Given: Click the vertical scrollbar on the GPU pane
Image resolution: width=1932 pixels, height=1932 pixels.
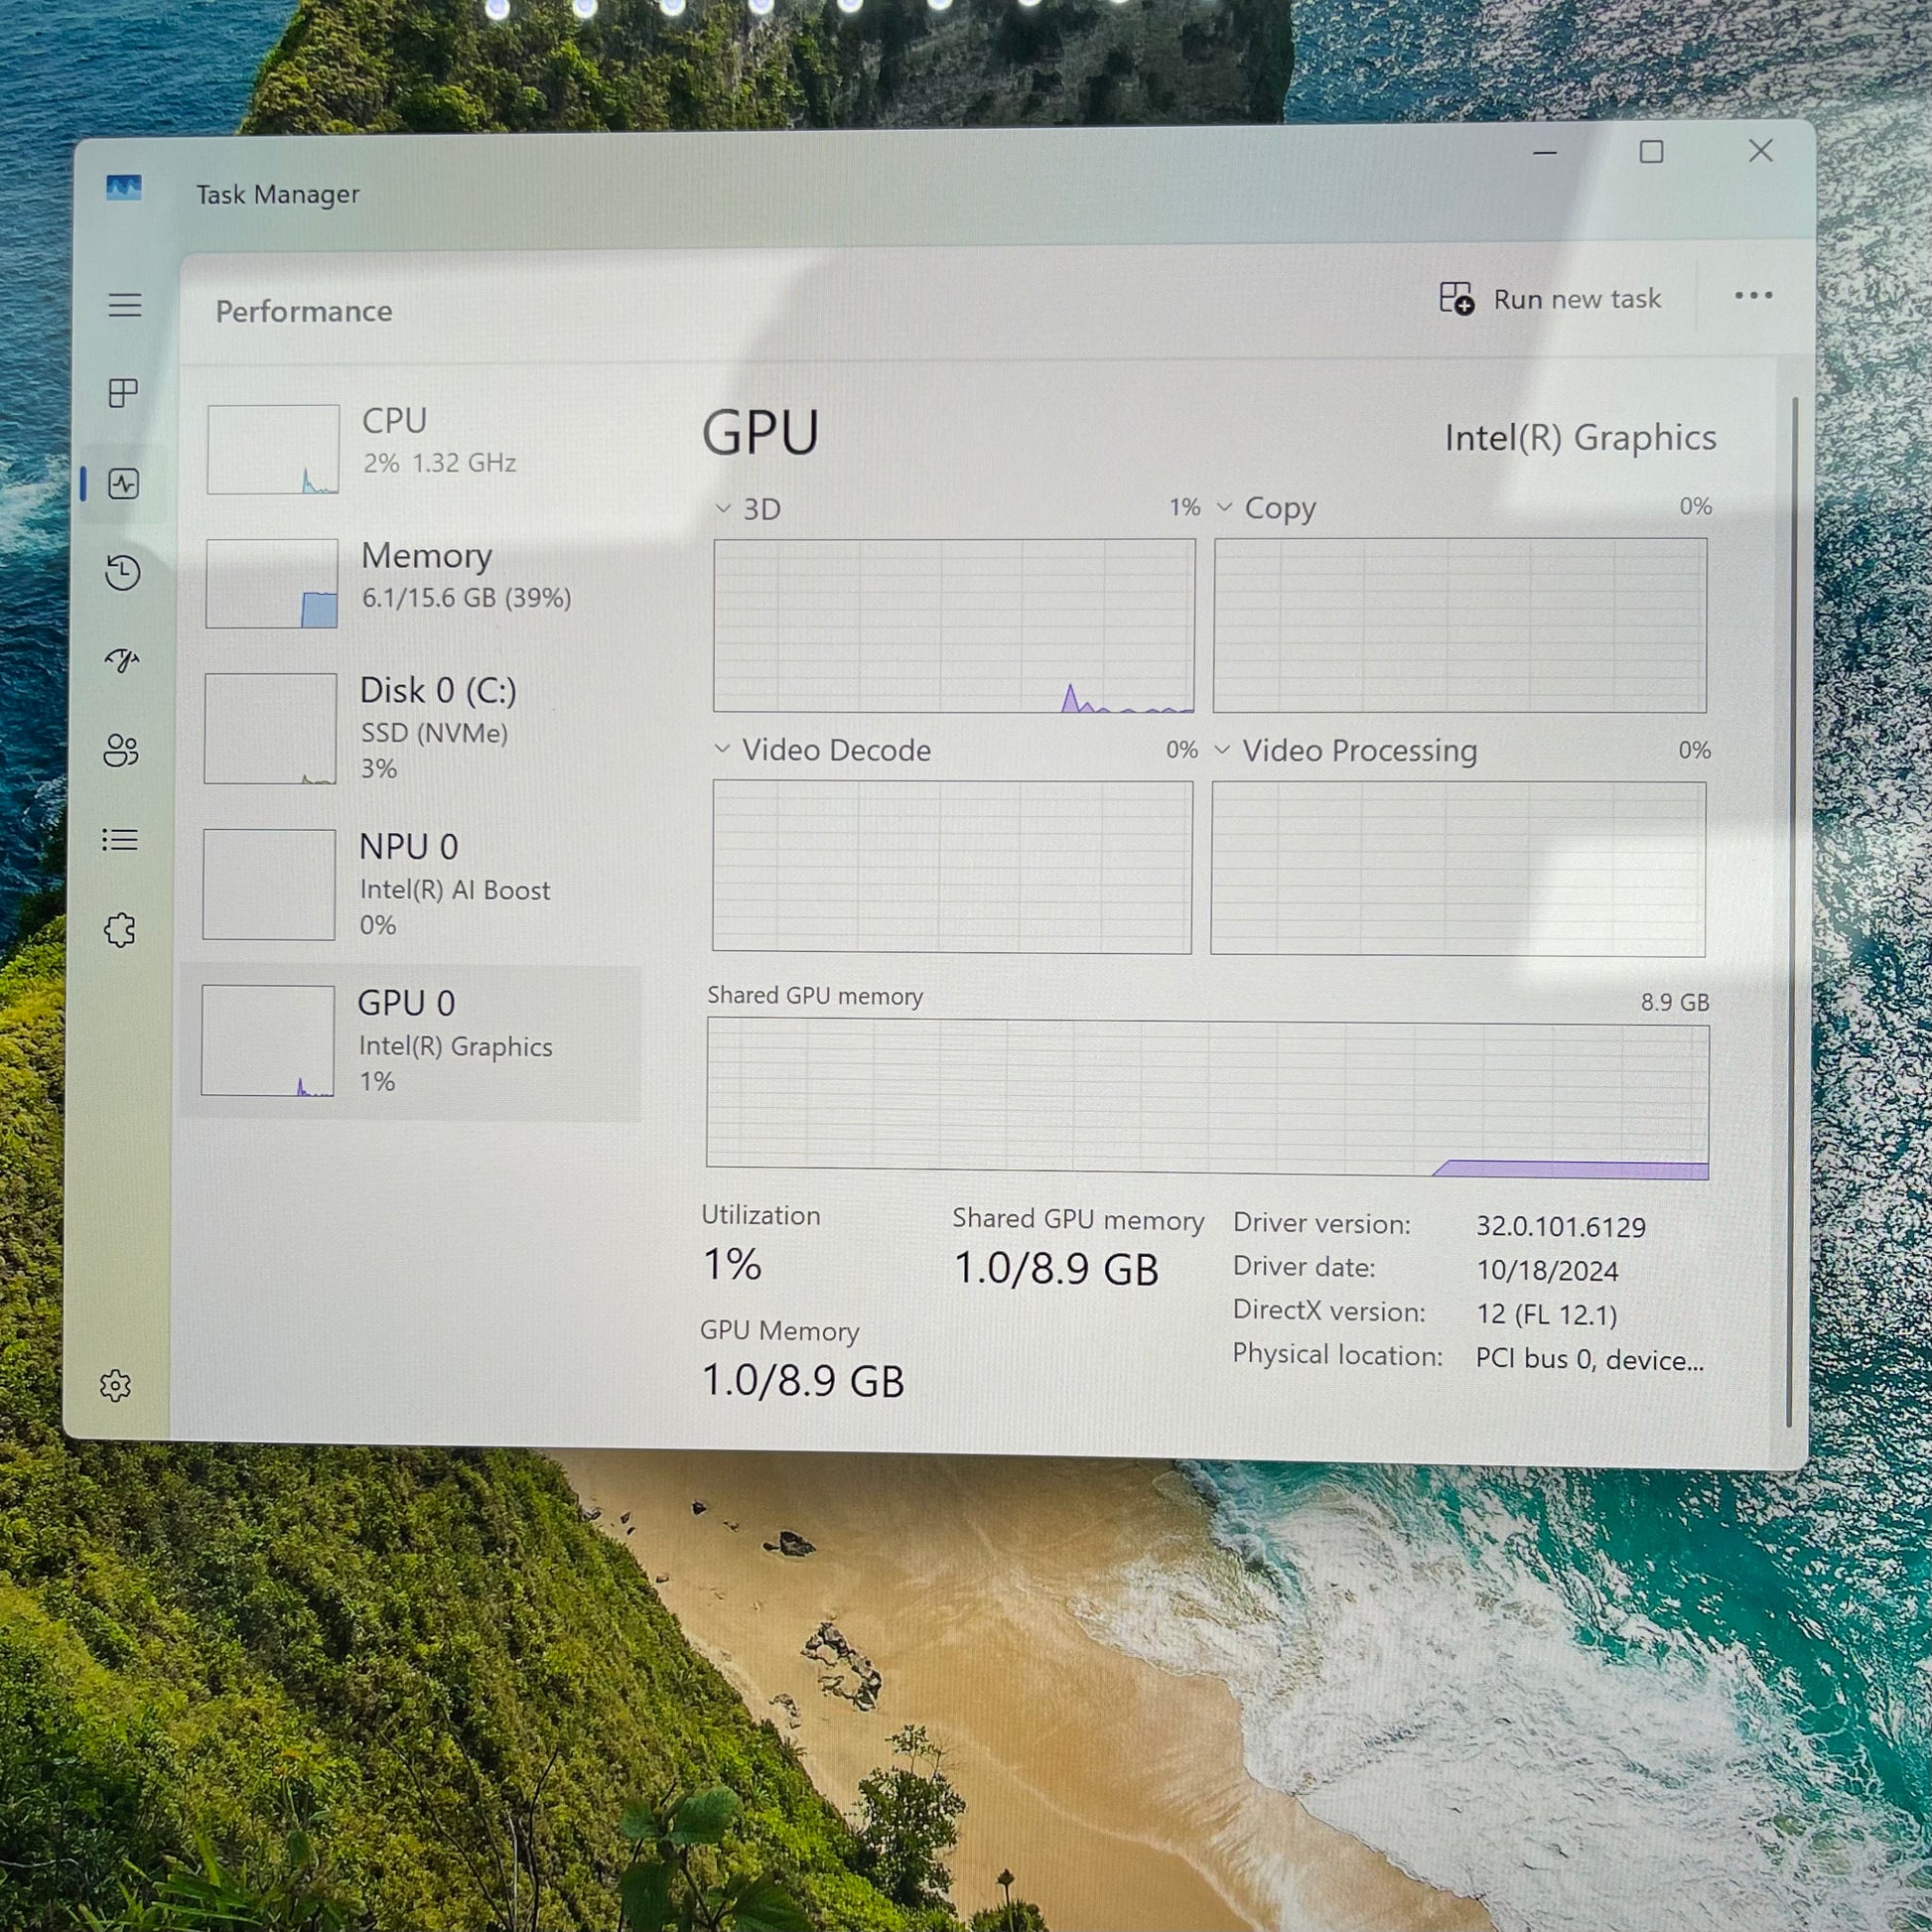Looking at the screenshot, I should 1792,900.
